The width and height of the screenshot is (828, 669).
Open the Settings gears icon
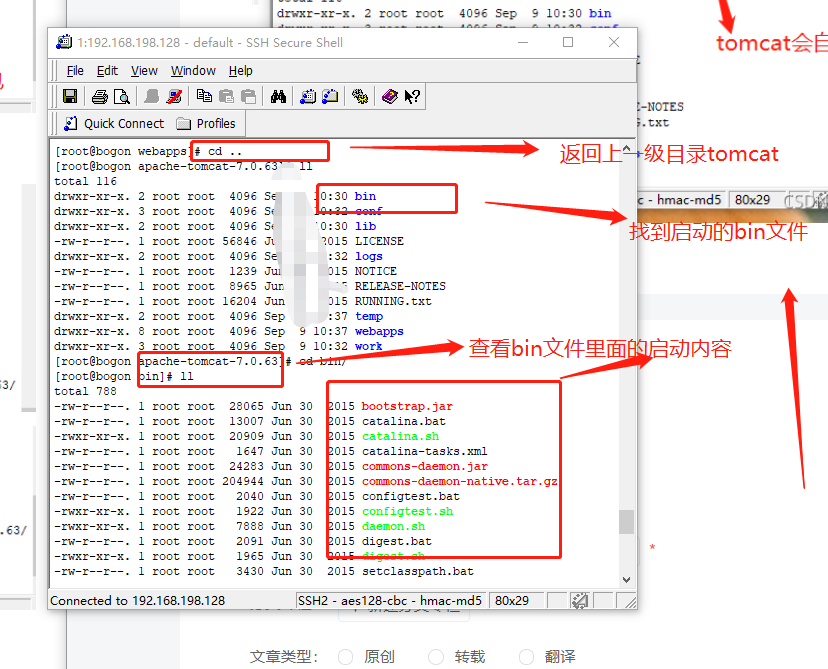[x=360, y=97]
